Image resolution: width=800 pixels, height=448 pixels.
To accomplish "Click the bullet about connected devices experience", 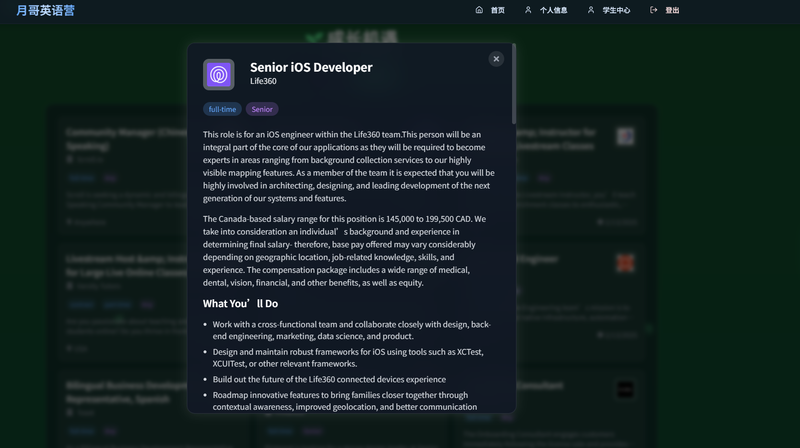I will coord(329,379).
